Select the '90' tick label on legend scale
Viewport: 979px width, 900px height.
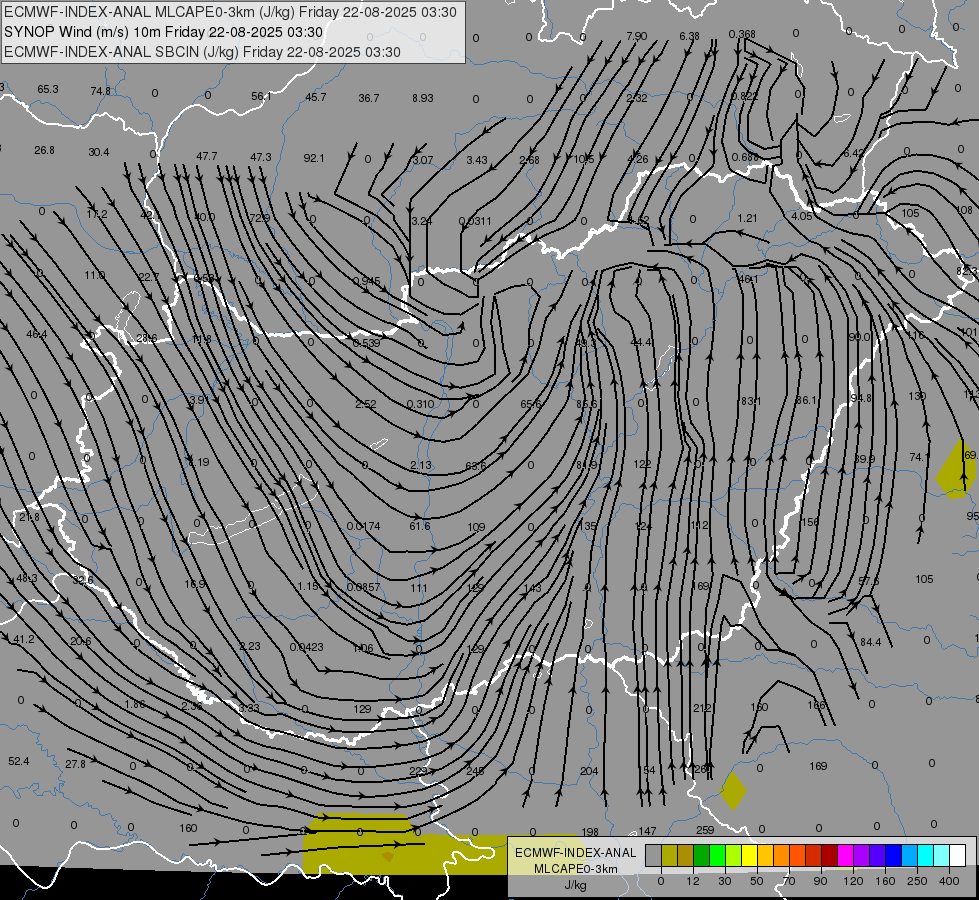click(820, 881)
